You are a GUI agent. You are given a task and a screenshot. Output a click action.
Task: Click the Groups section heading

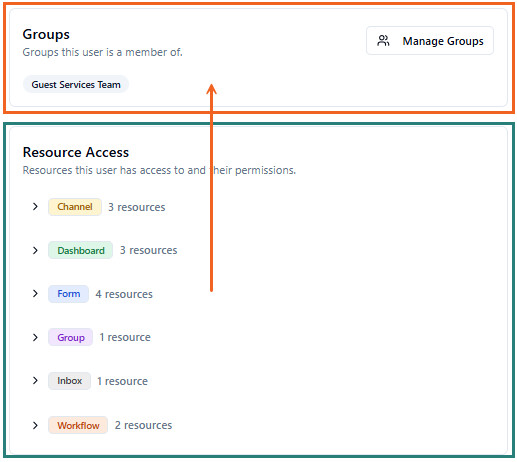(46, 35)
